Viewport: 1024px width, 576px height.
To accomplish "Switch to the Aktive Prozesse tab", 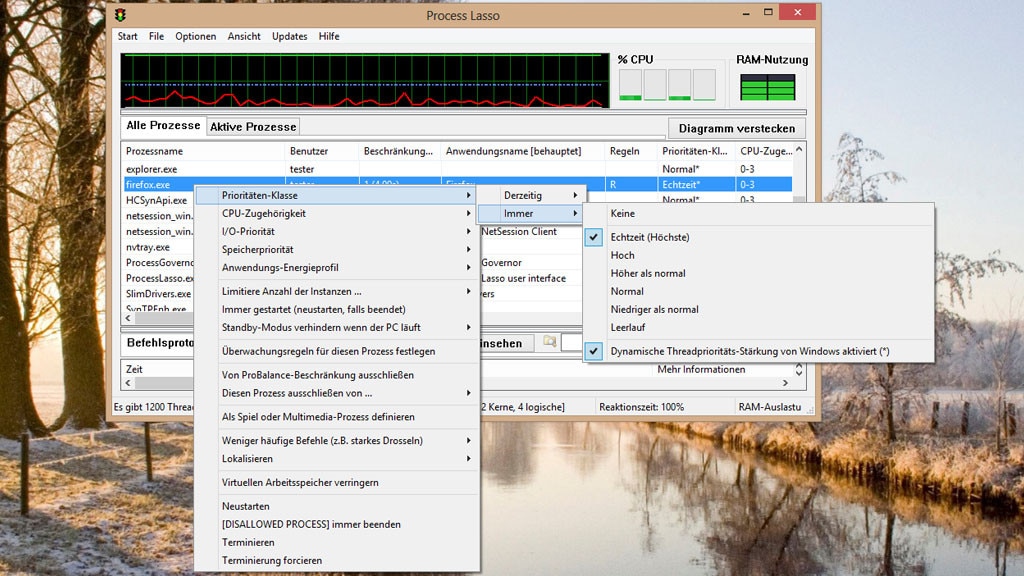I will [253, 127].
